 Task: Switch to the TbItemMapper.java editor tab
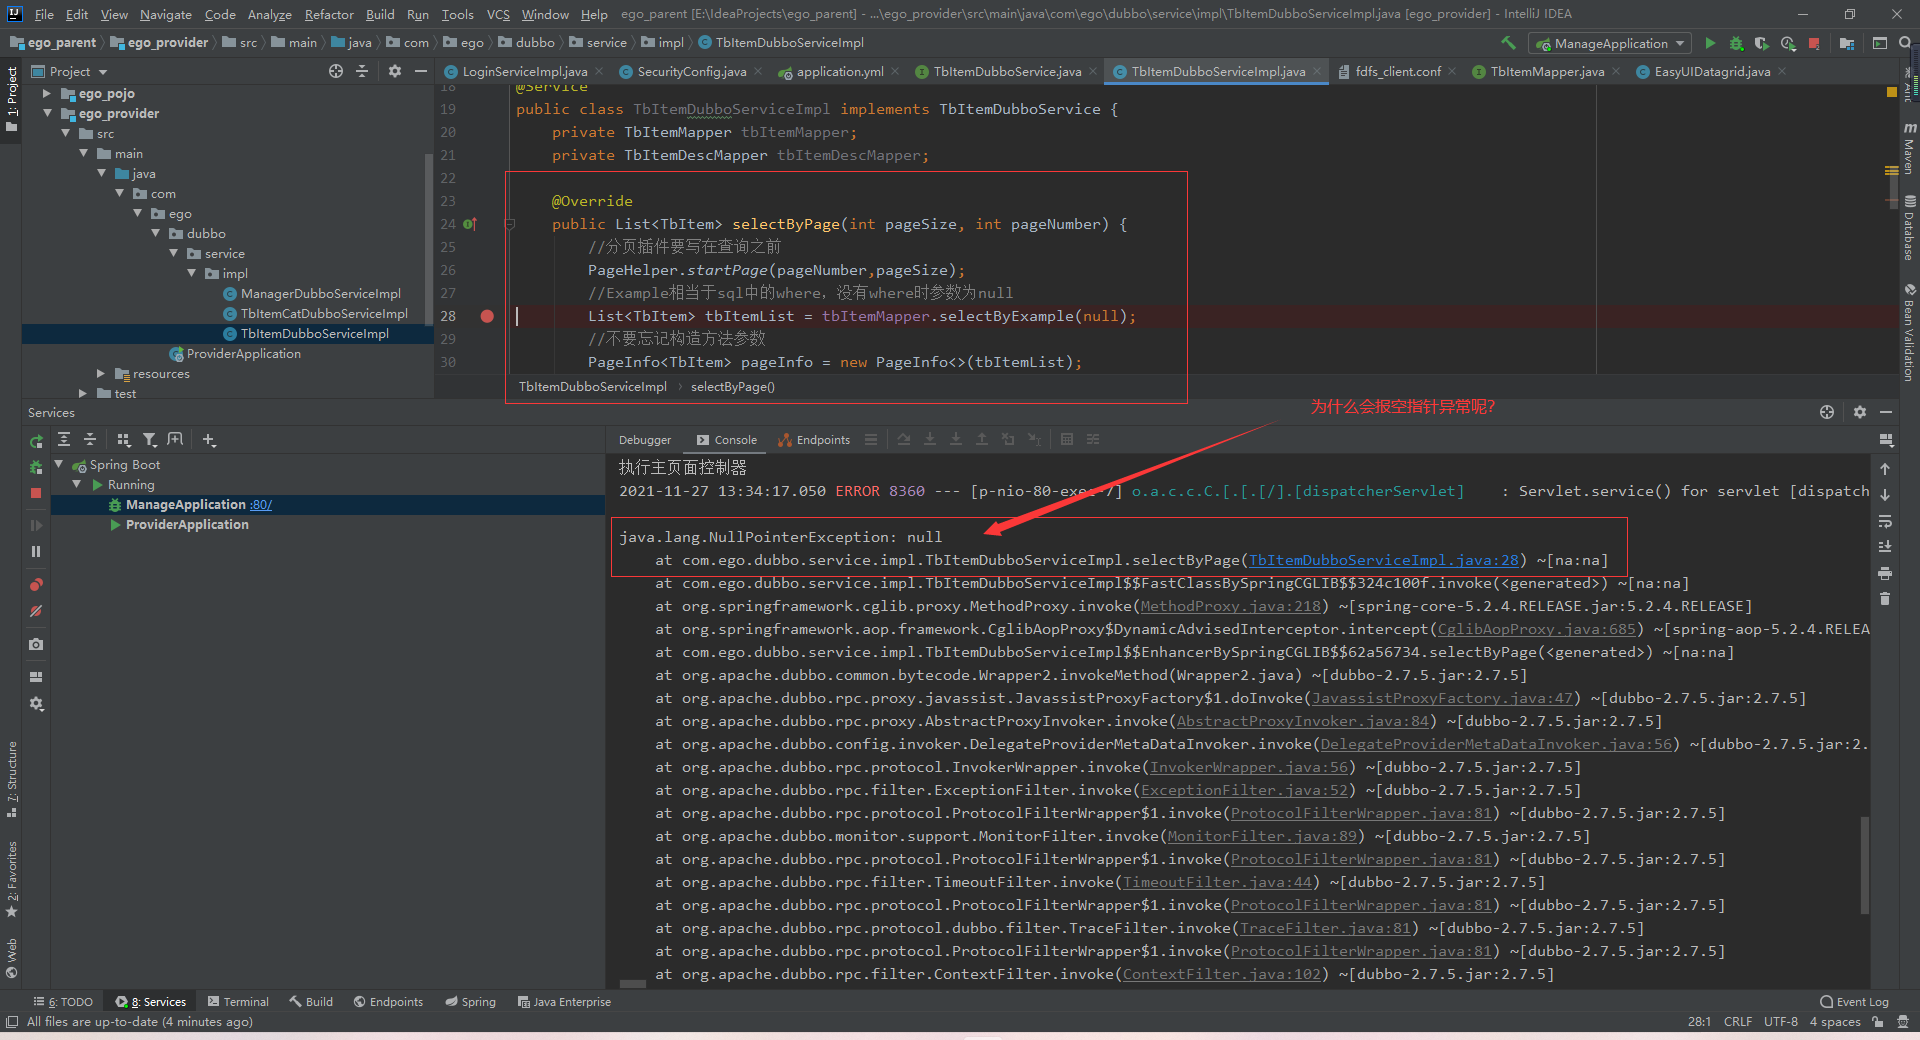coord(1546,71)
